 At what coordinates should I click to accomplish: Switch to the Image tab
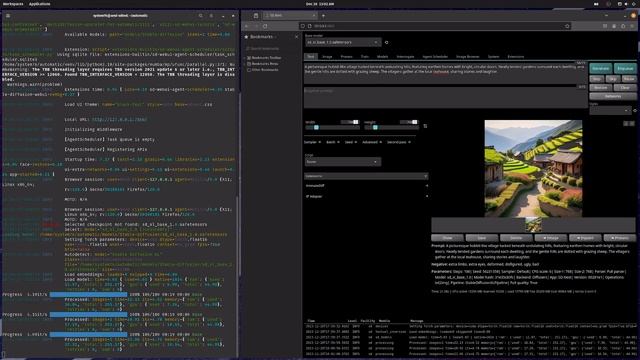pyautogui.click(x=327, y=57)
